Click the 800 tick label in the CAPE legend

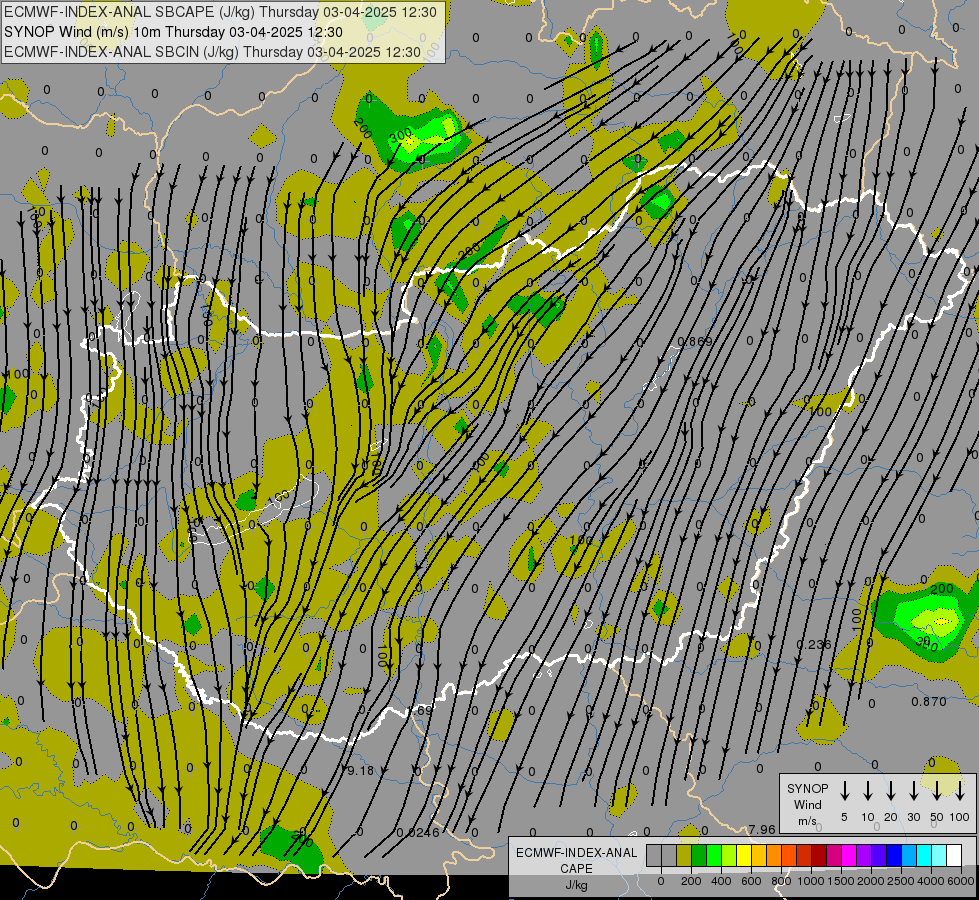click(x=781, y=881)
